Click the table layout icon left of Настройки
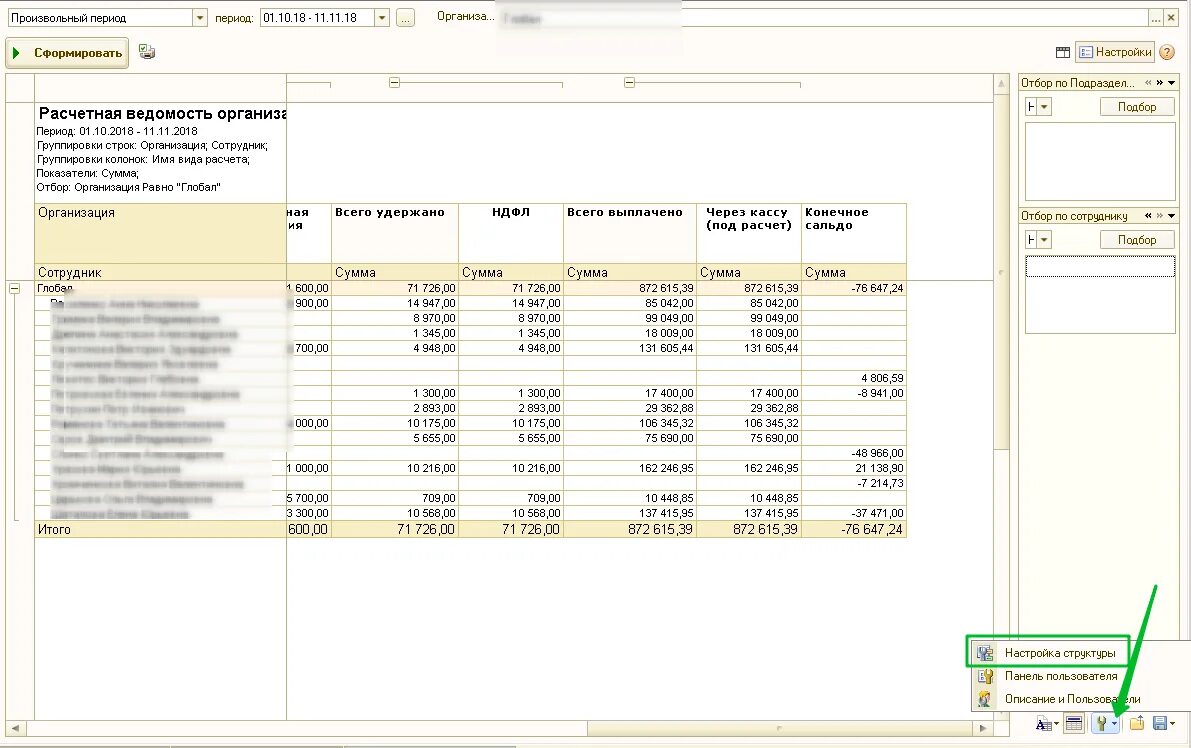Screen dimensions: 1191x748 1063,52
